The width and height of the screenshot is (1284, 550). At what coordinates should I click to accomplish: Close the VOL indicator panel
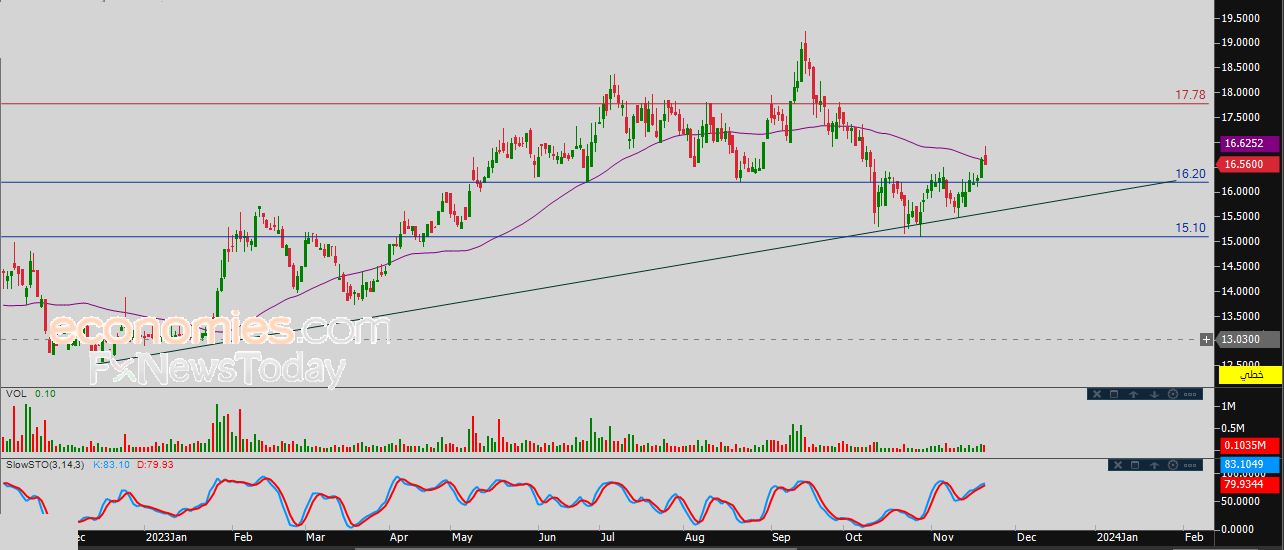1096,394
